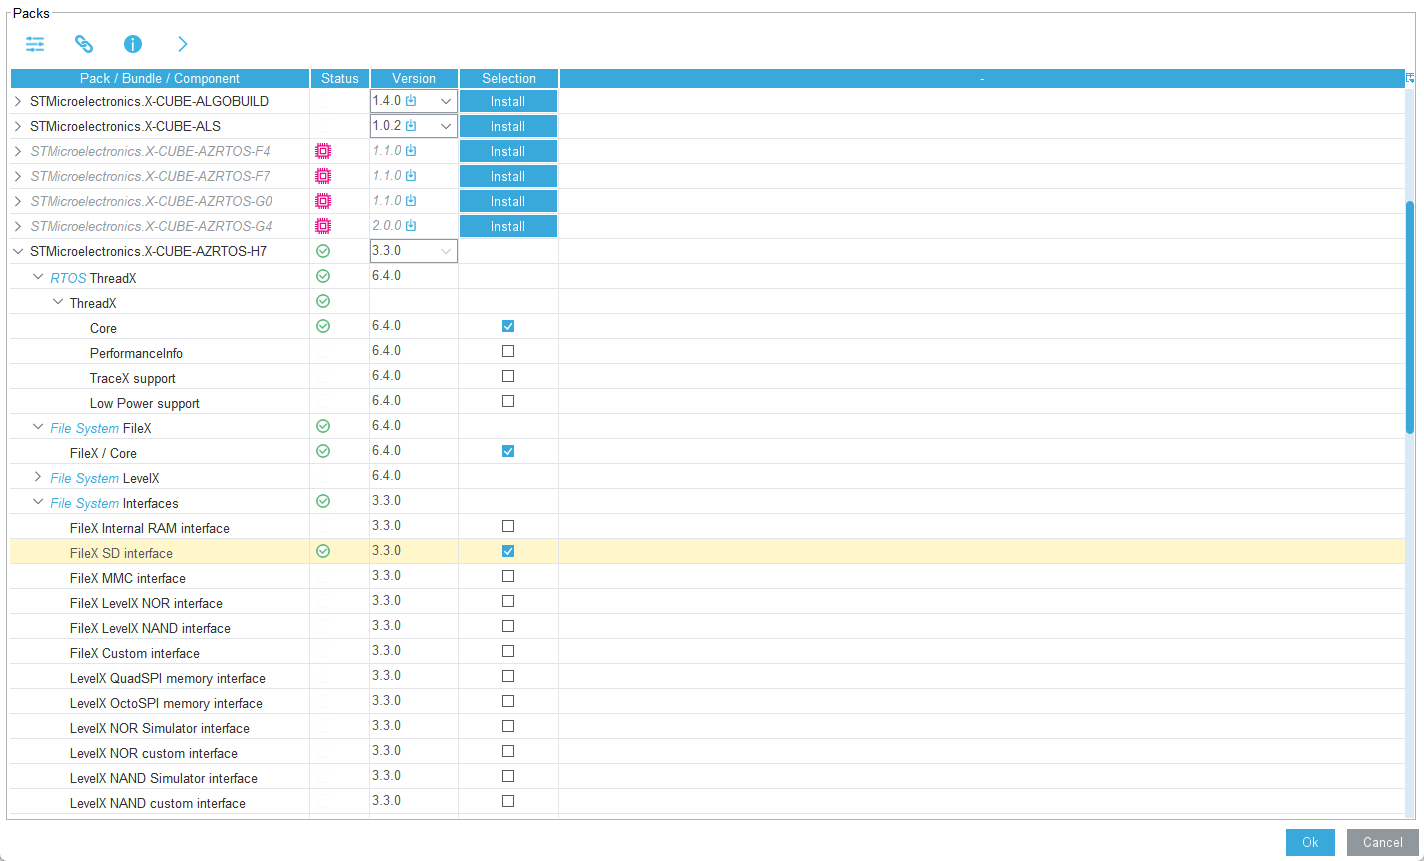Image resolution: width=1424 pixels, height=861 pixels.
Task: Enable LevelX NAND custom interface checkbox
Action: [x=508, y=801]
